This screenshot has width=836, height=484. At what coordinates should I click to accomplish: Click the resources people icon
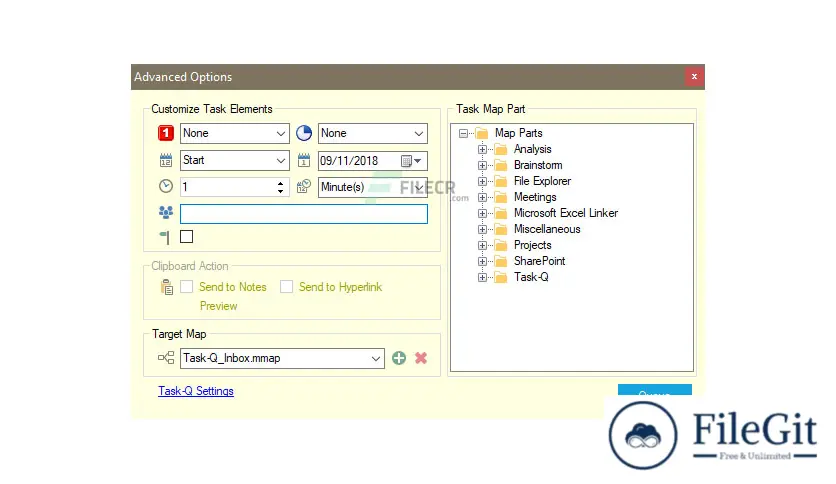pyautogui.click(x=166, y=213)
